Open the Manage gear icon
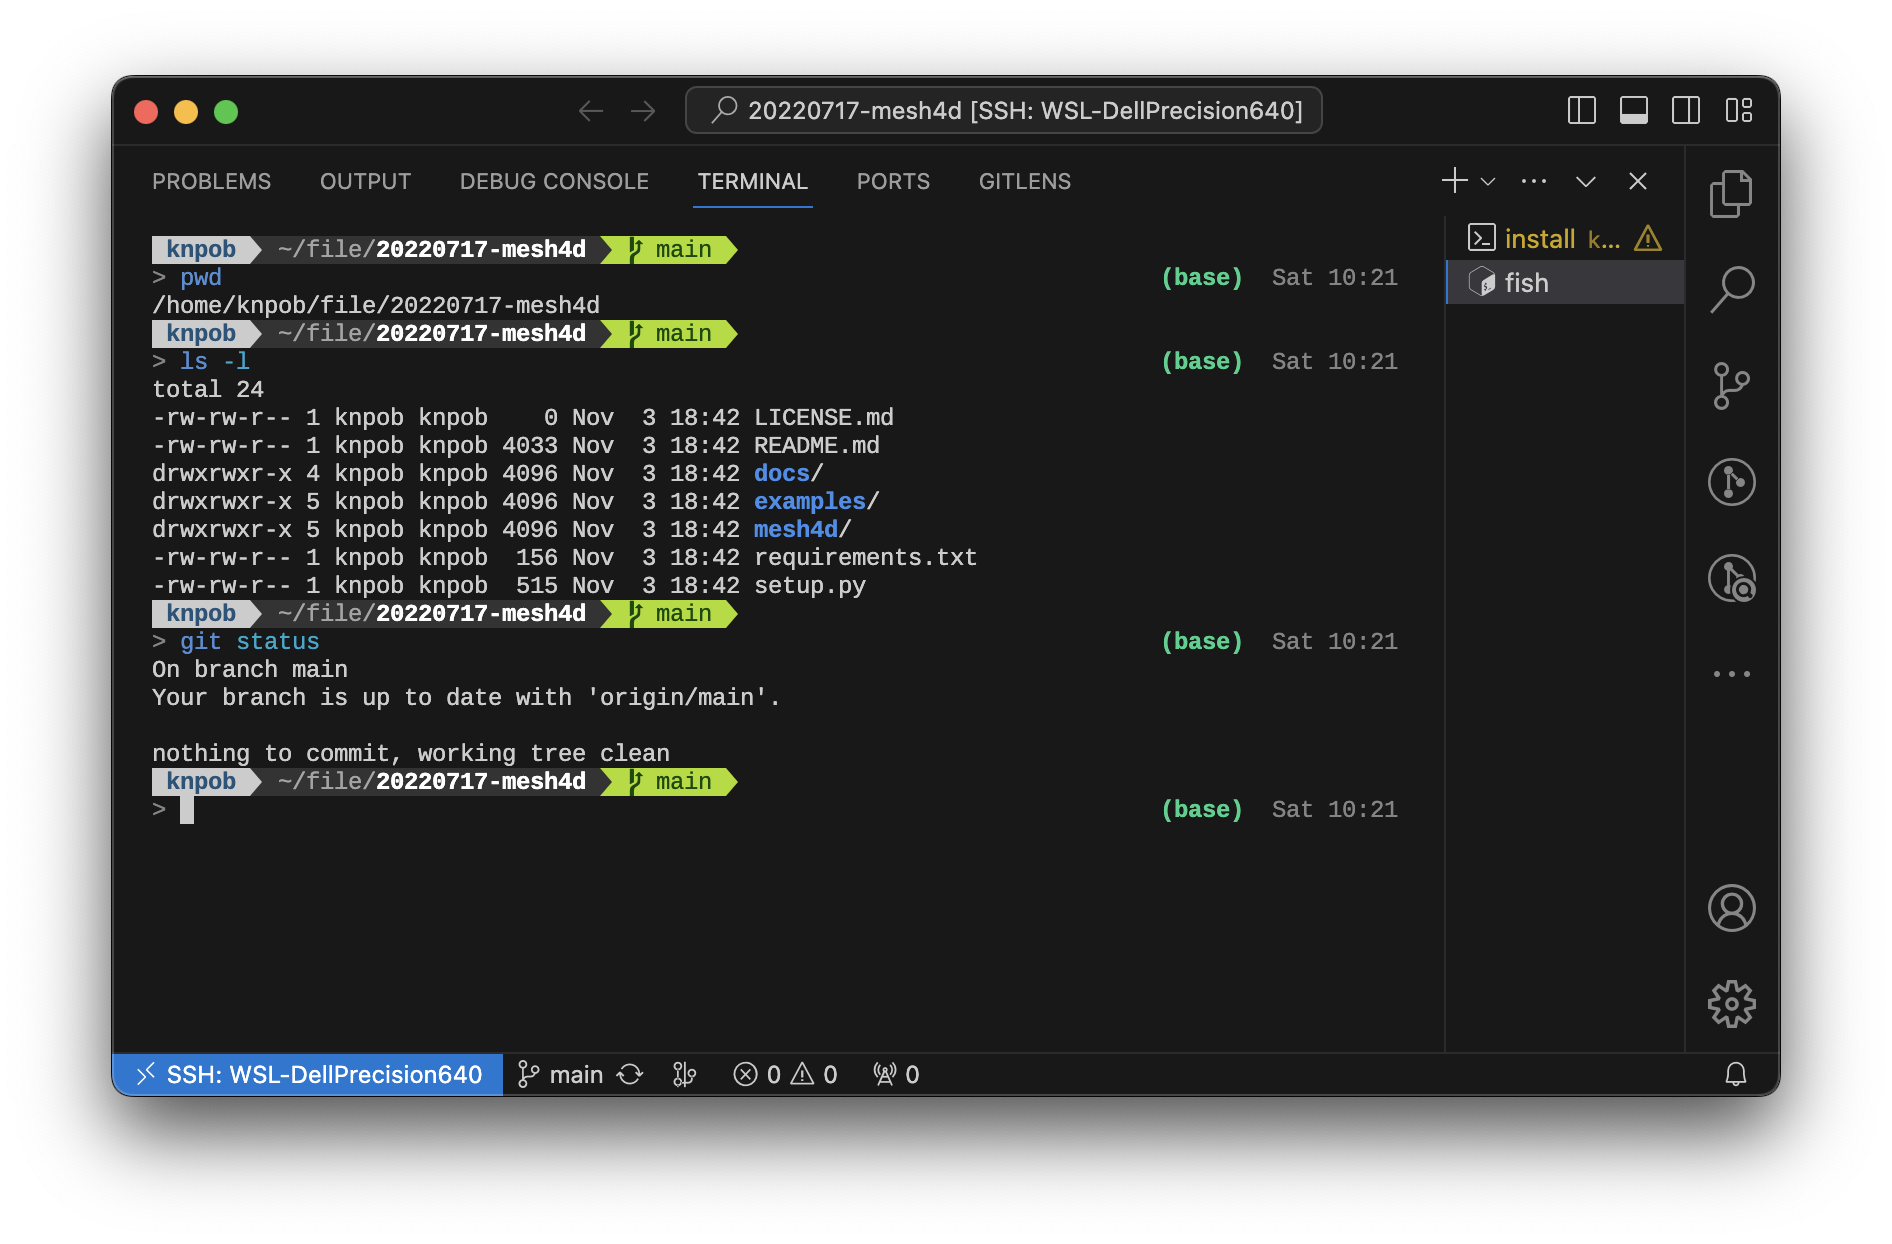1892x1244 pixels. [1731, 1004]
